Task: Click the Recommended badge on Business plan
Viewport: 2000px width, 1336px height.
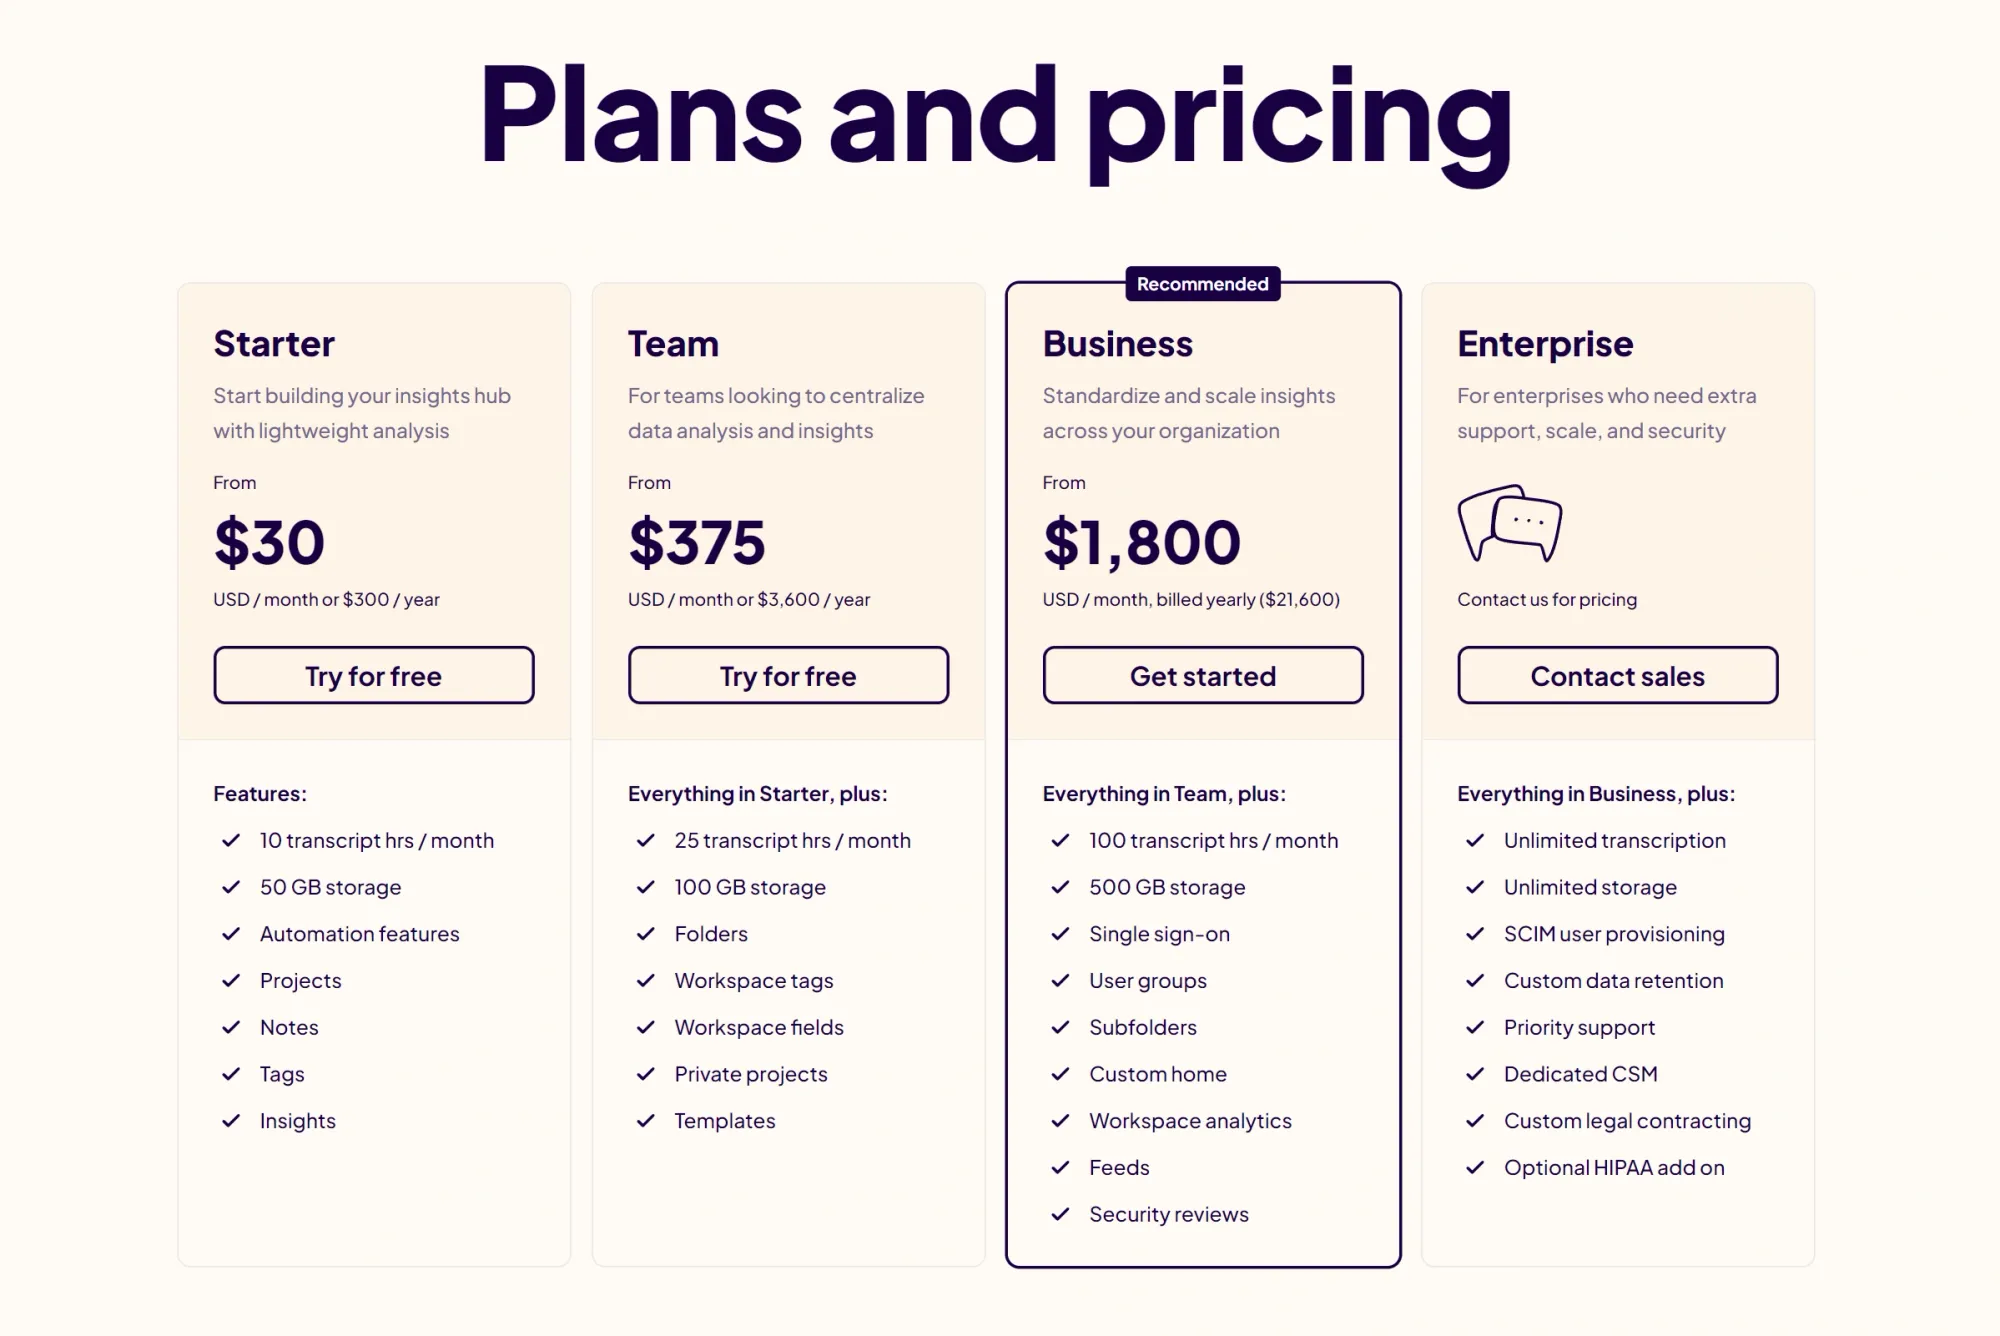Action: [x=1202, y=283]
